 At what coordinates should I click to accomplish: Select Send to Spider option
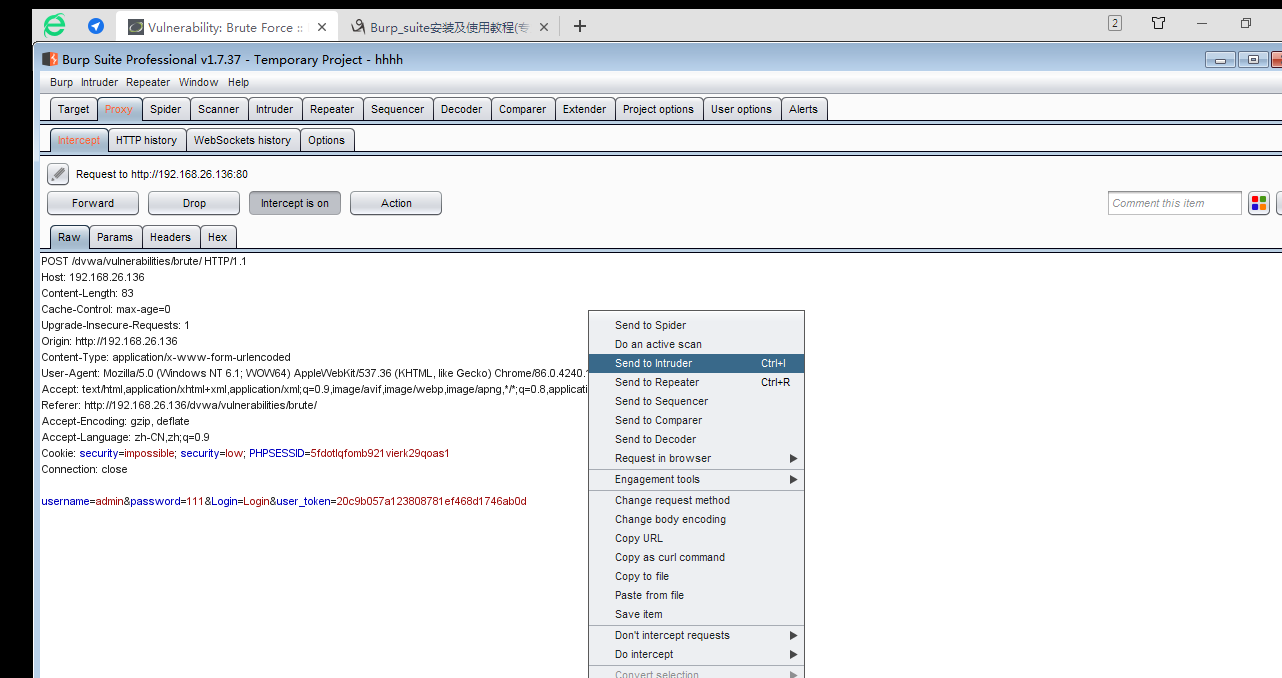coord(696,325)
